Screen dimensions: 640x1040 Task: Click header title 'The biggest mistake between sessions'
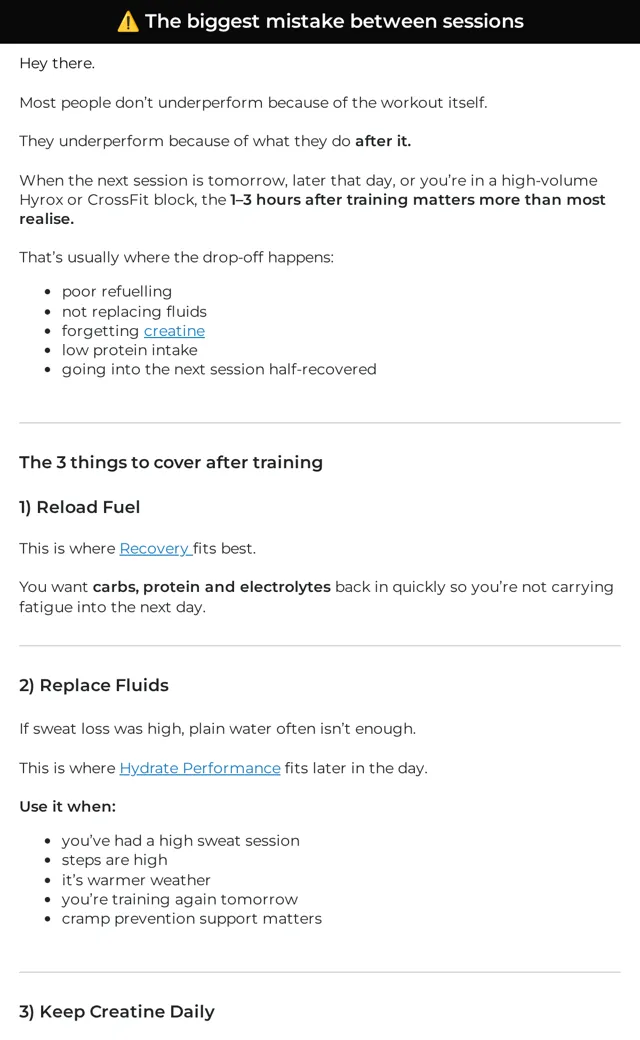click(334, 21)
